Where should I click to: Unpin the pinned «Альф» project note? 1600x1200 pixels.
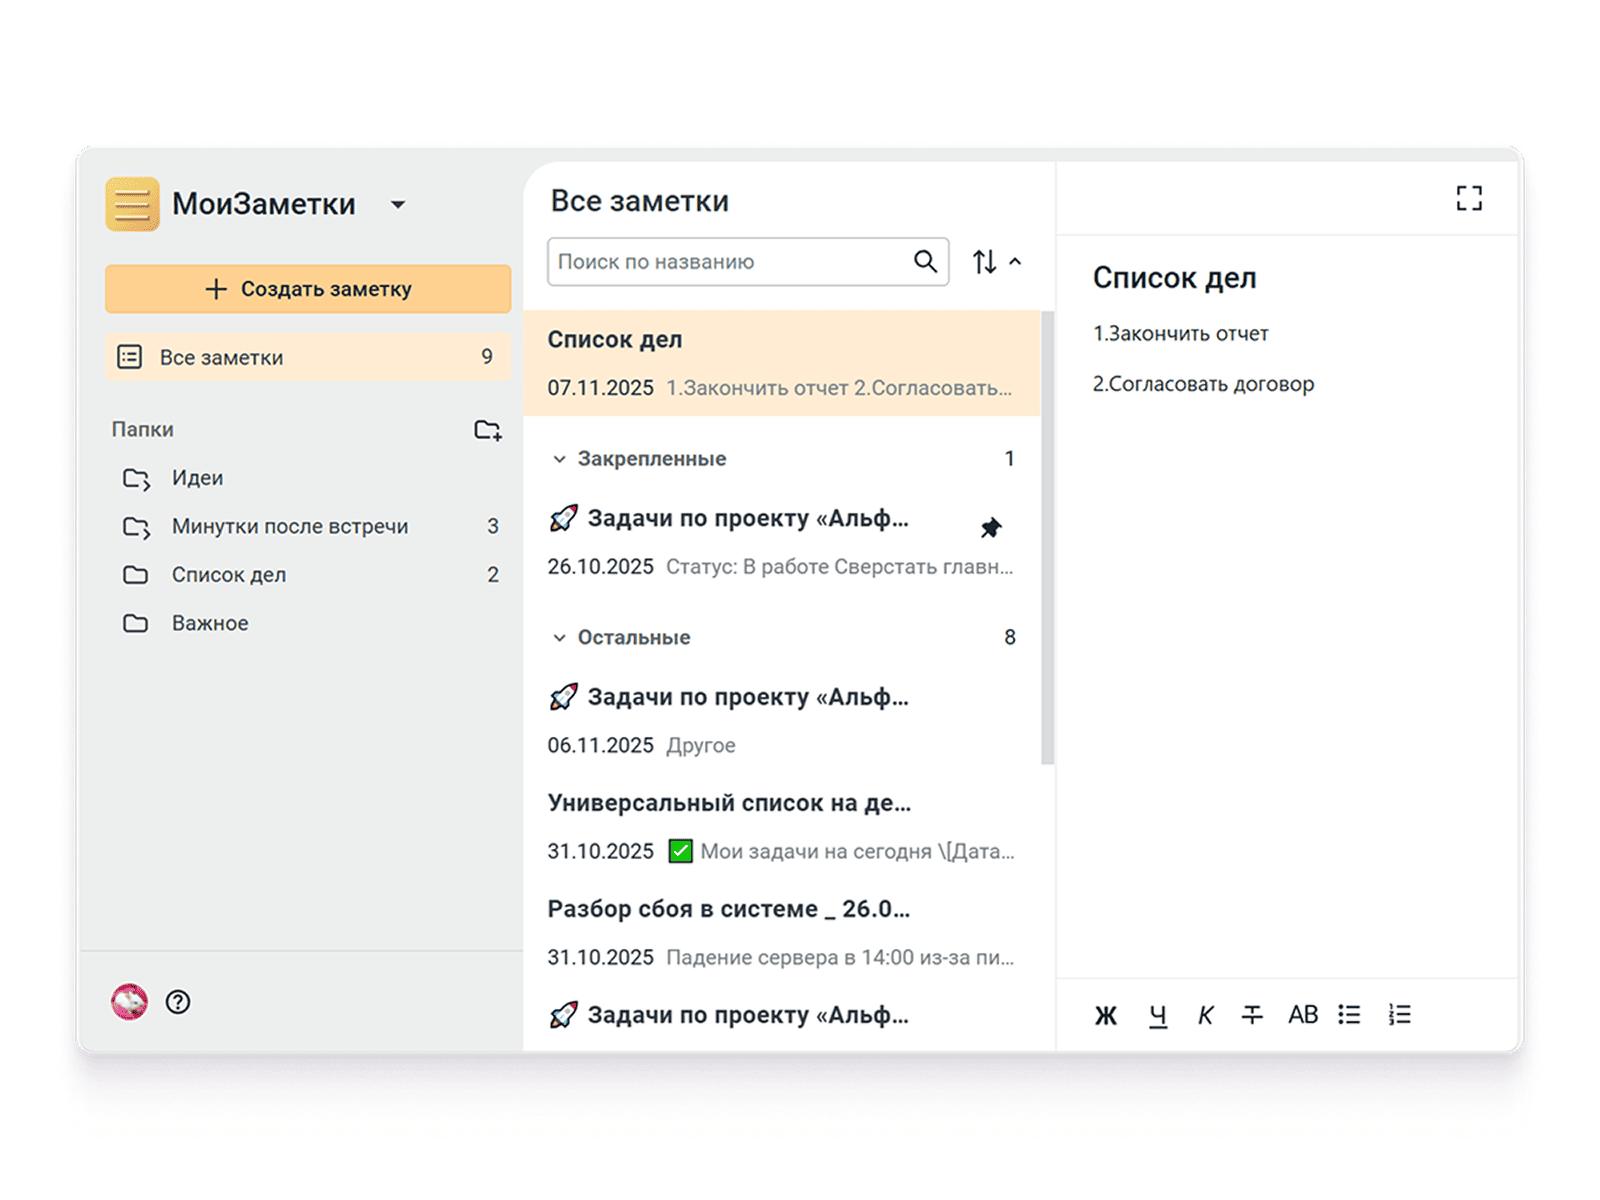click(990, 527)
